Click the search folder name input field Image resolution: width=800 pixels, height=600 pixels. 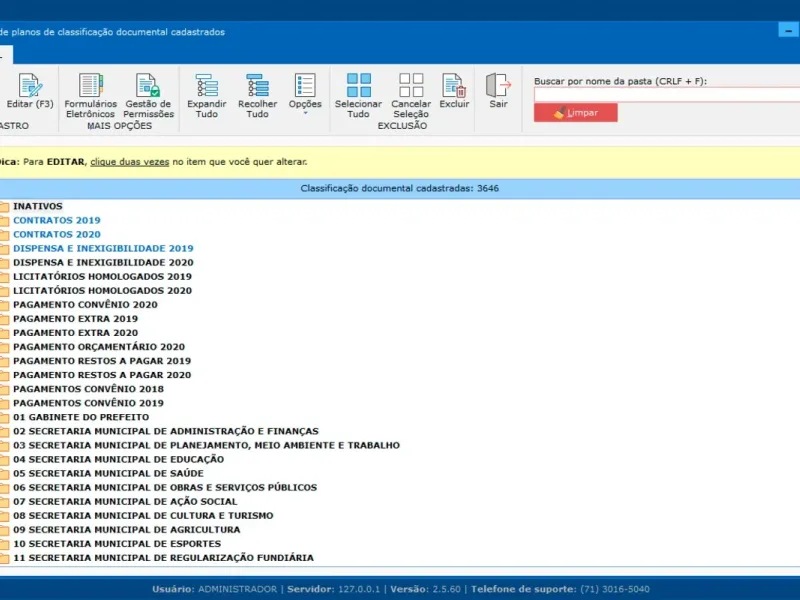coord(666,94)
